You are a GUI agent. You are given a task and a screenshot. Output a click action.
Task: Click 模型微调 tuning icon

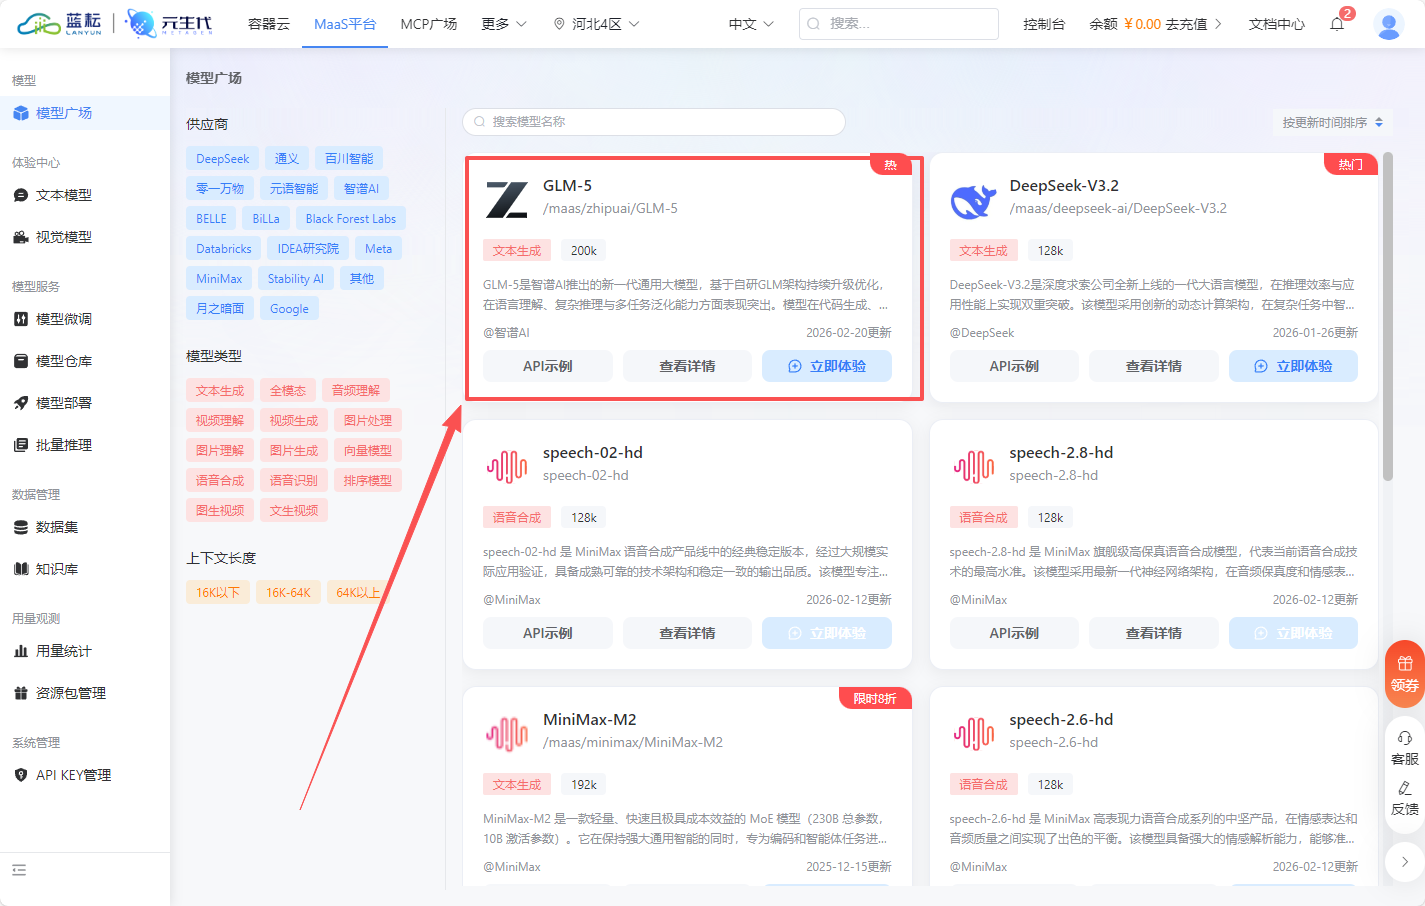coord(21,319)
